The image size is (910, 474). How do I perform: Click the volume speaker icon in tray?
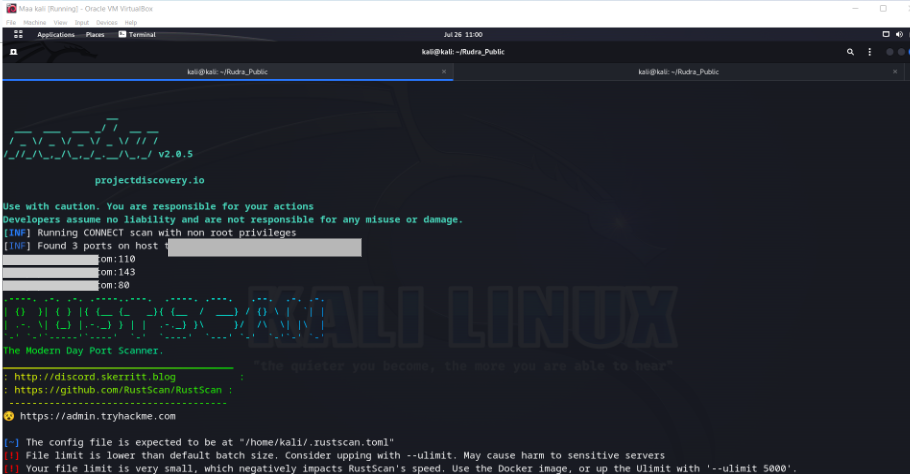click(899, 34)
